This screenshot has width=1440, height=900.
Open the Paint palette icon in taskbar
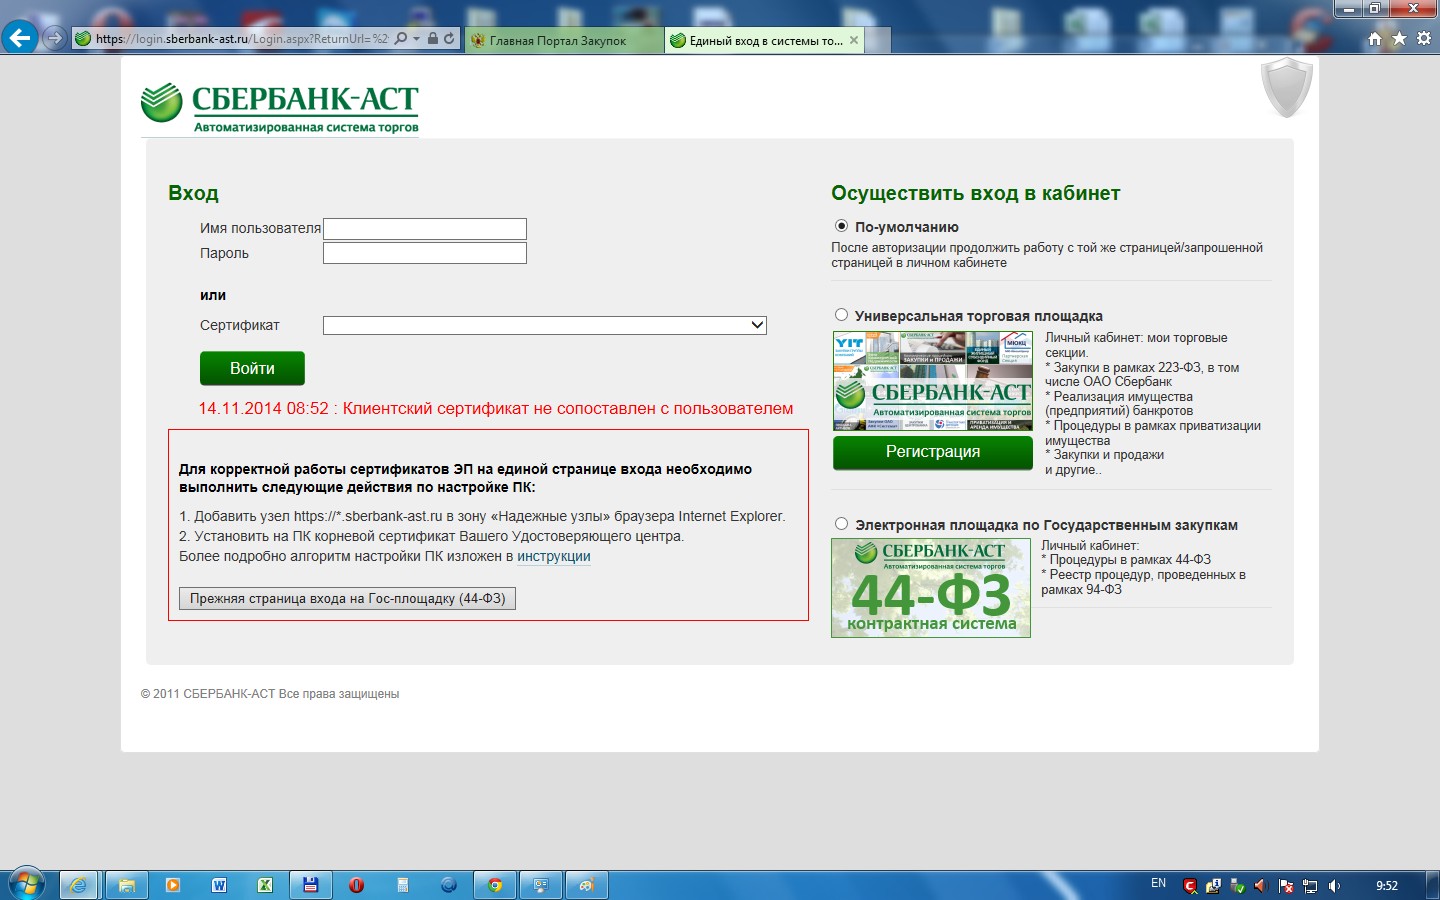click(587, 885)
